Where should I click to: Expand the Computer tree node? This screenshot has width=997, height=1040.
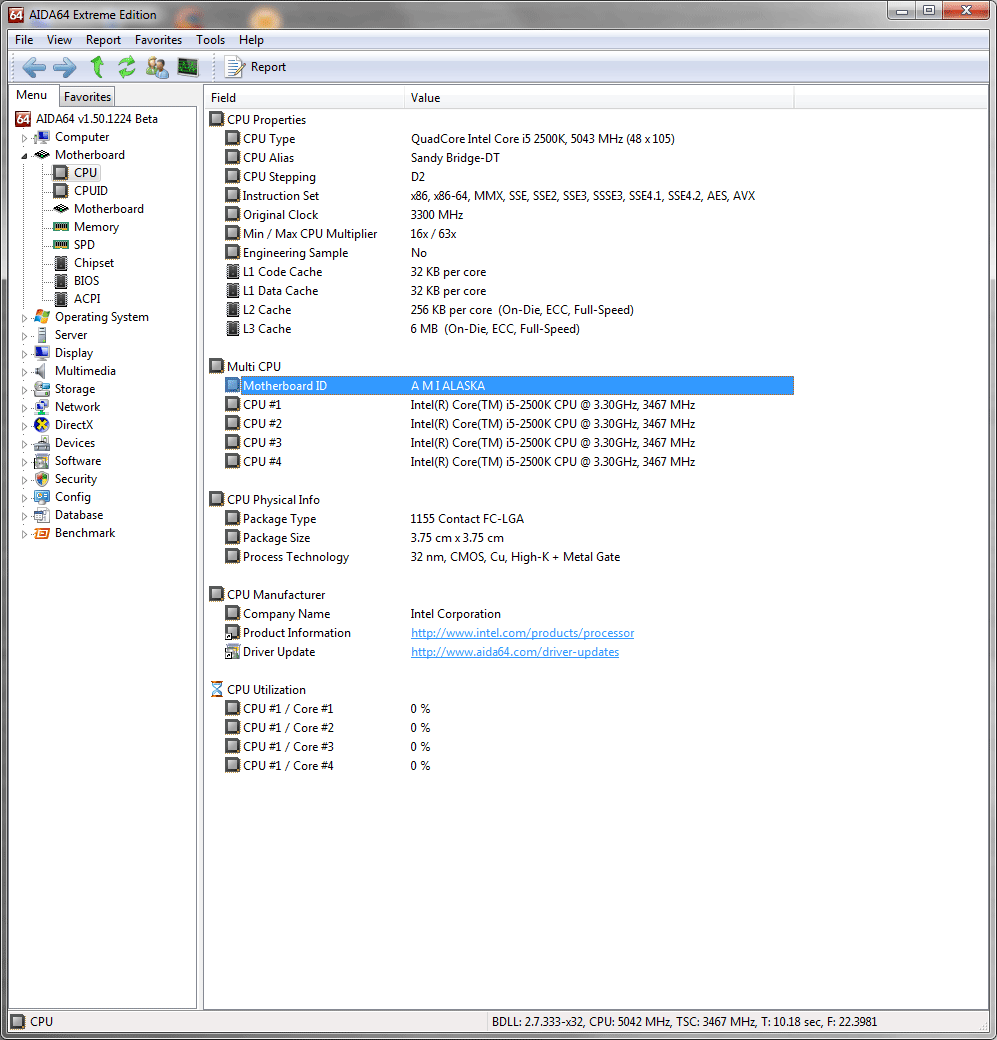25,138
